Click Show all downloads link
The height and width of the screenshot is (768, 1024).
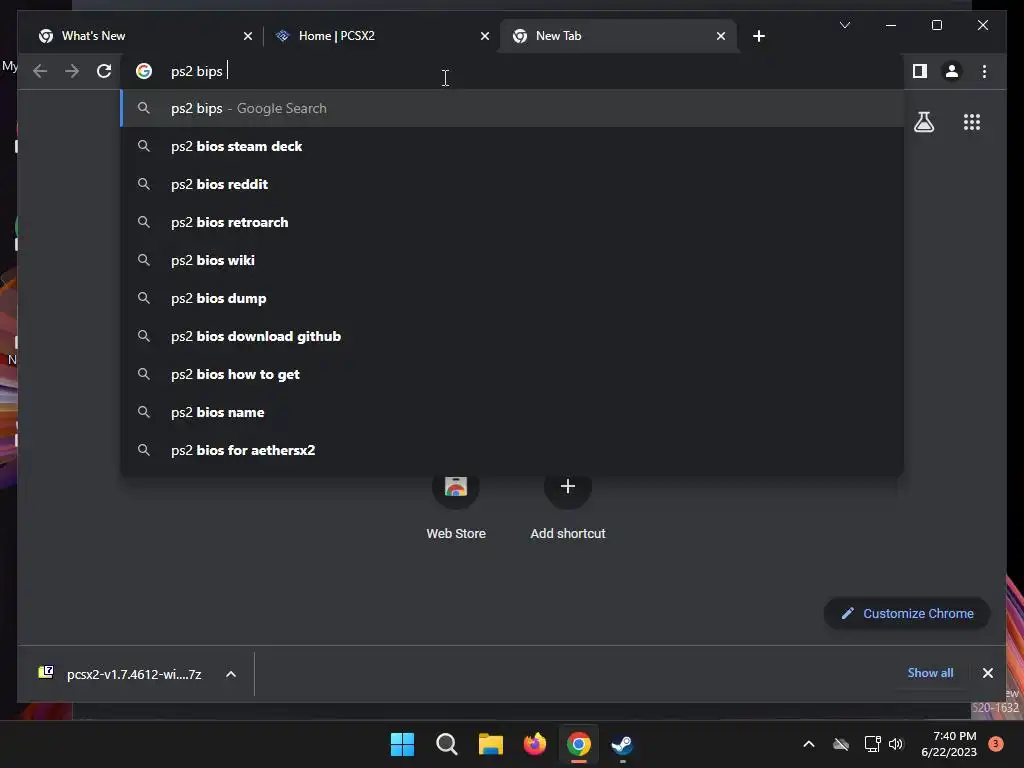(x=930, y=673)
